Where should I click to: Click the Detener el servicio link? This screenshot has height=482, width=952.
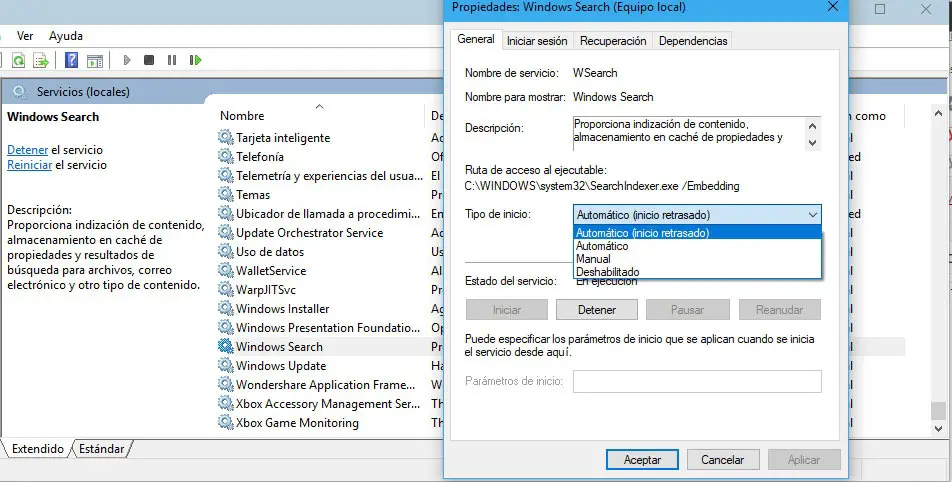[27, 149]
